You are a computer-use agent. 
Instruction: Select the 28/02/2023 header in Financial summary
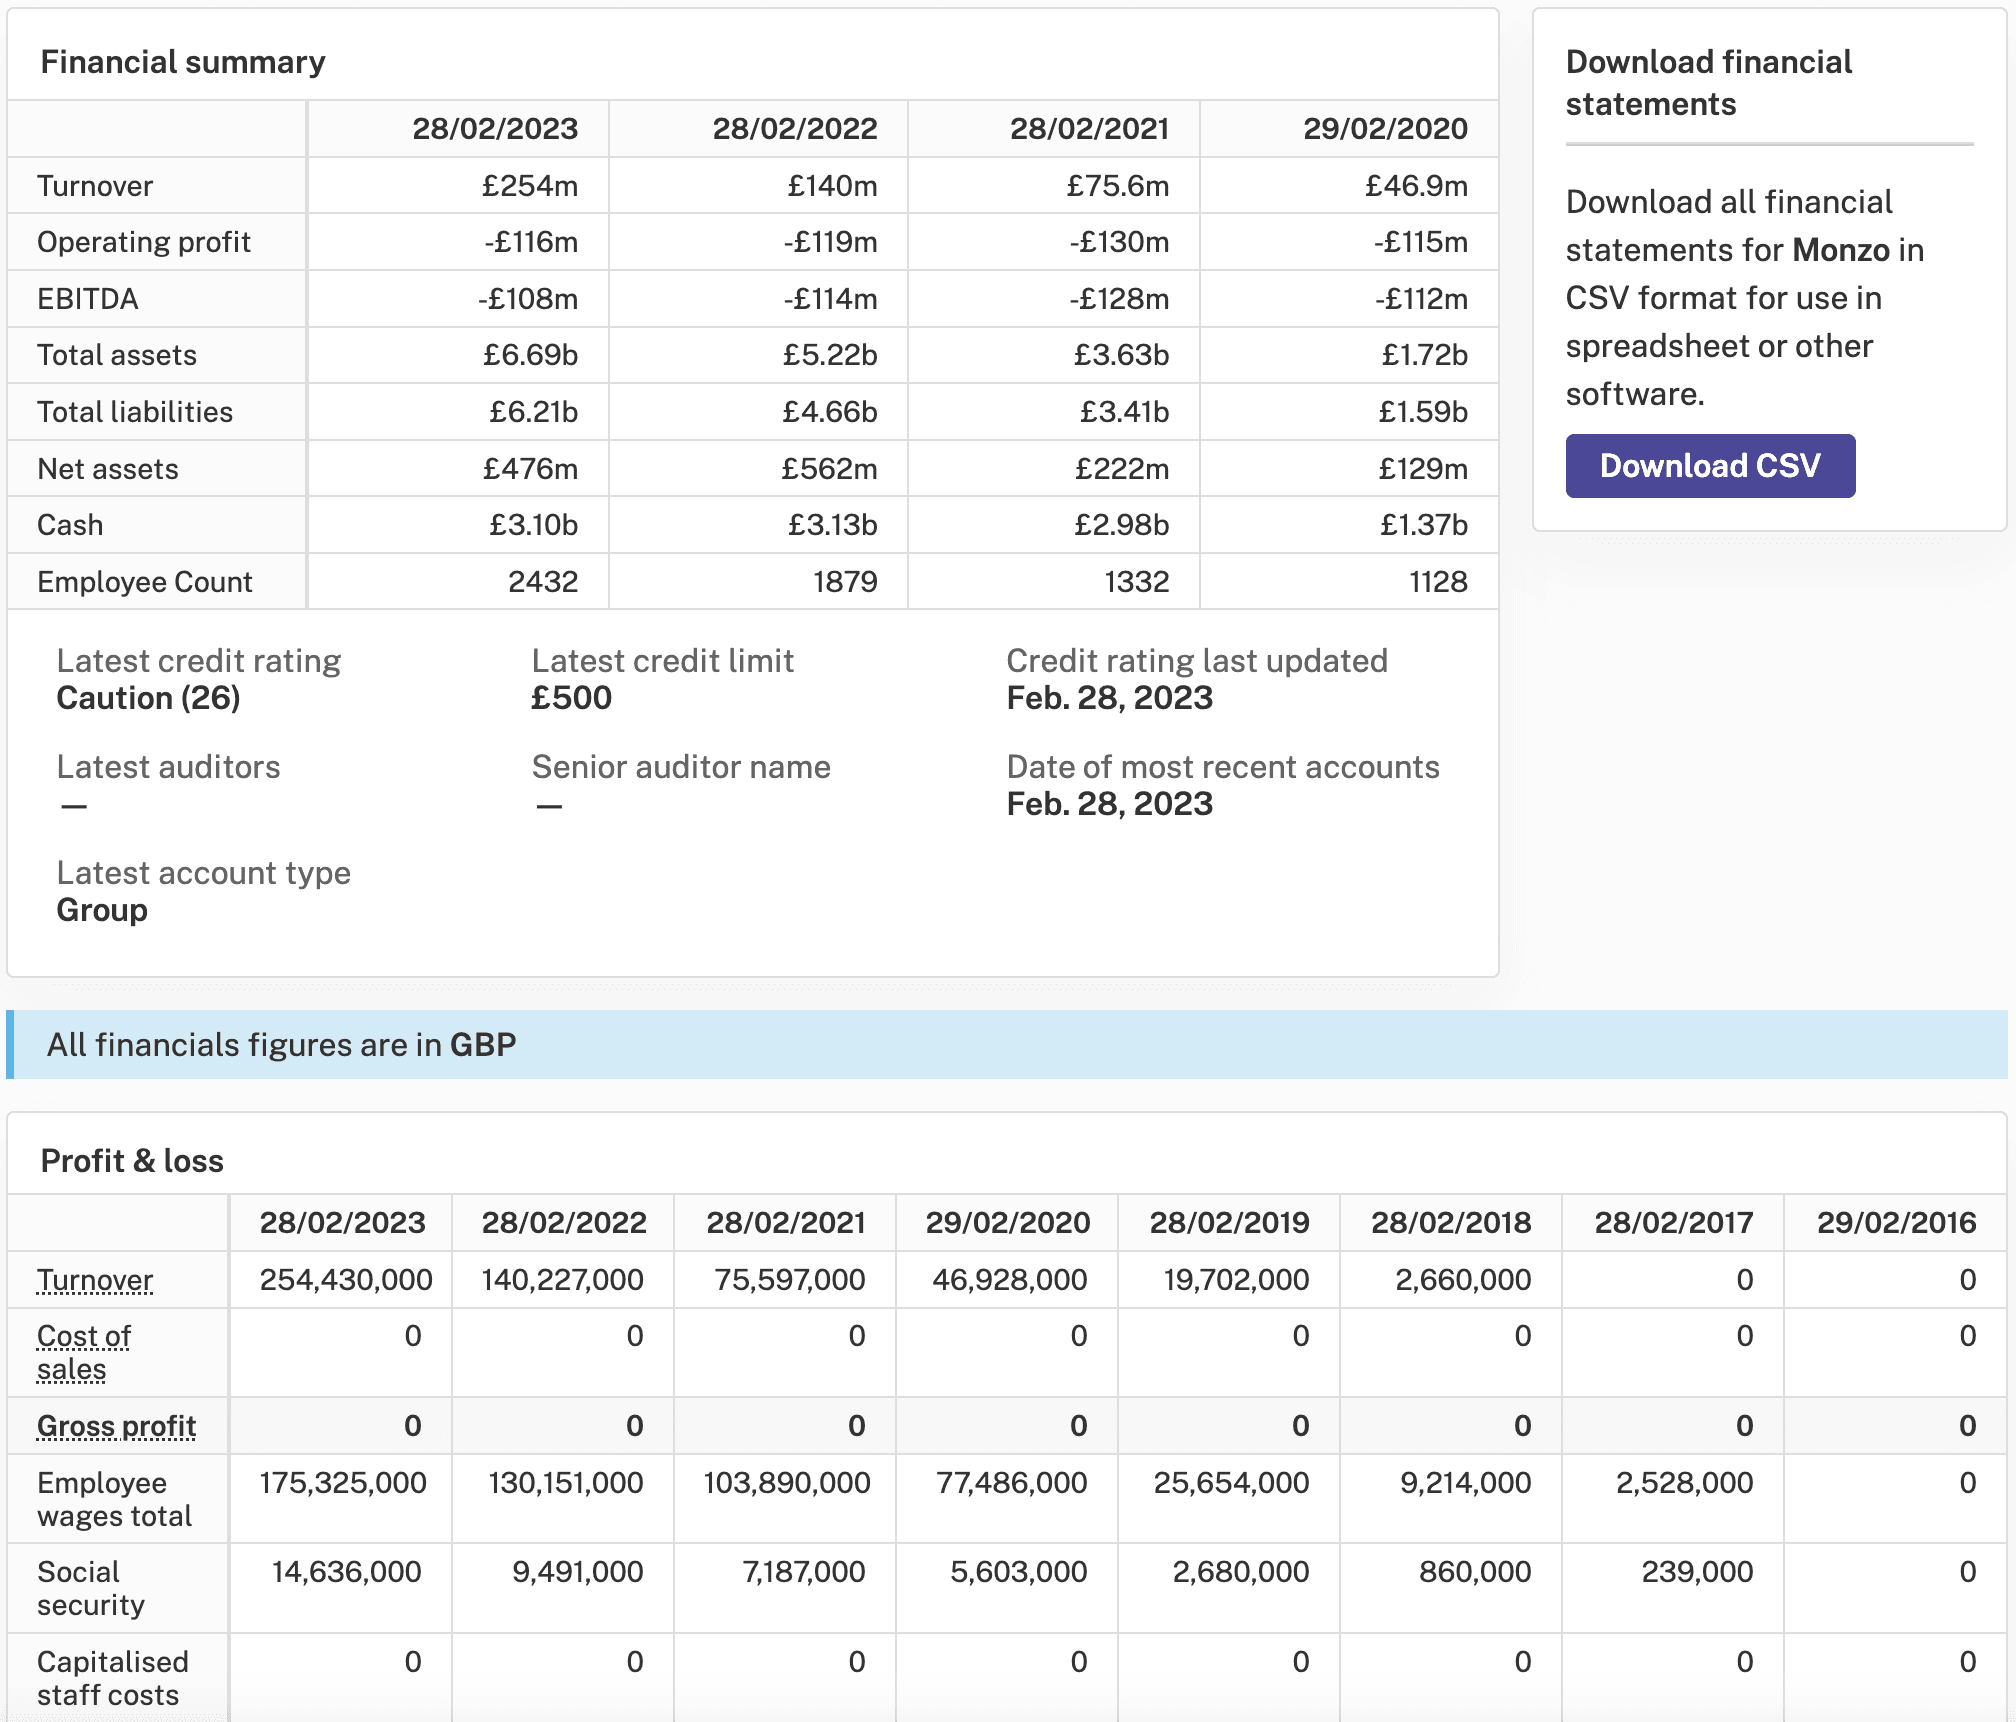pos(495,129)
